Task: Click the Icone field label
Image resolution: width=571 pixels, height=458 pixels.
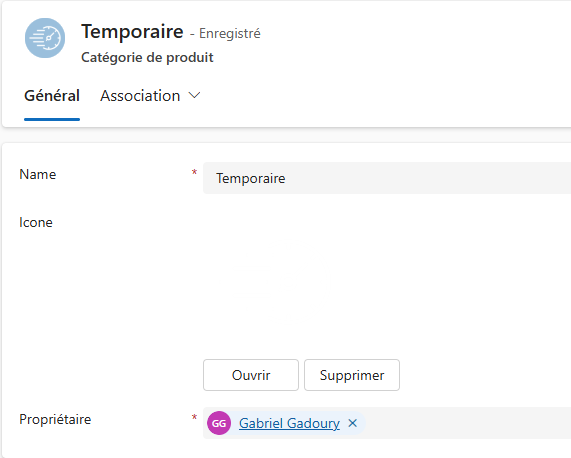Action: (36, 222)
